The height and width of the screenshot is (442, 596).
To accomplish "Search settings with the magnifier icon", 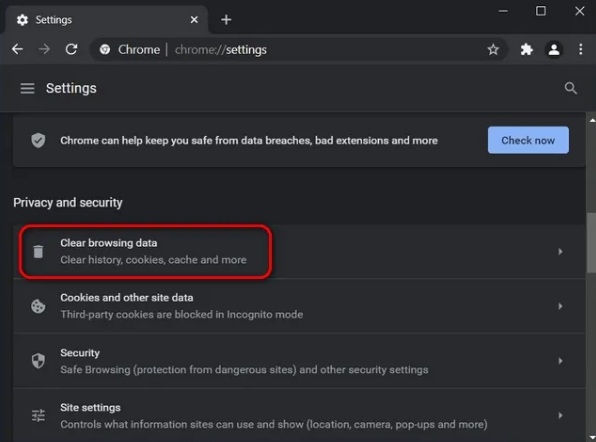I will [x=571, y=88].
